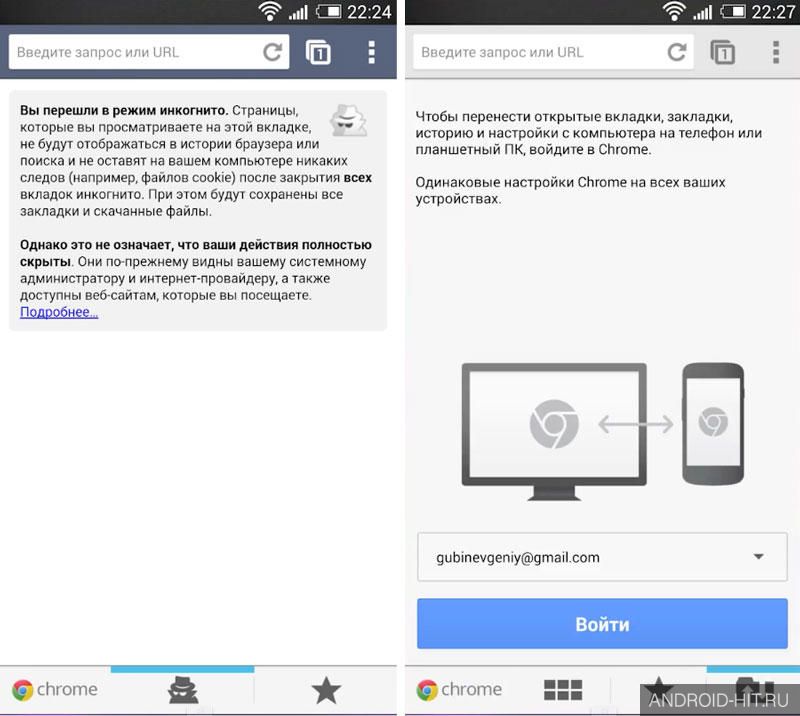
Task: Click the phone illustration
Action: click(x=713, y=424)
